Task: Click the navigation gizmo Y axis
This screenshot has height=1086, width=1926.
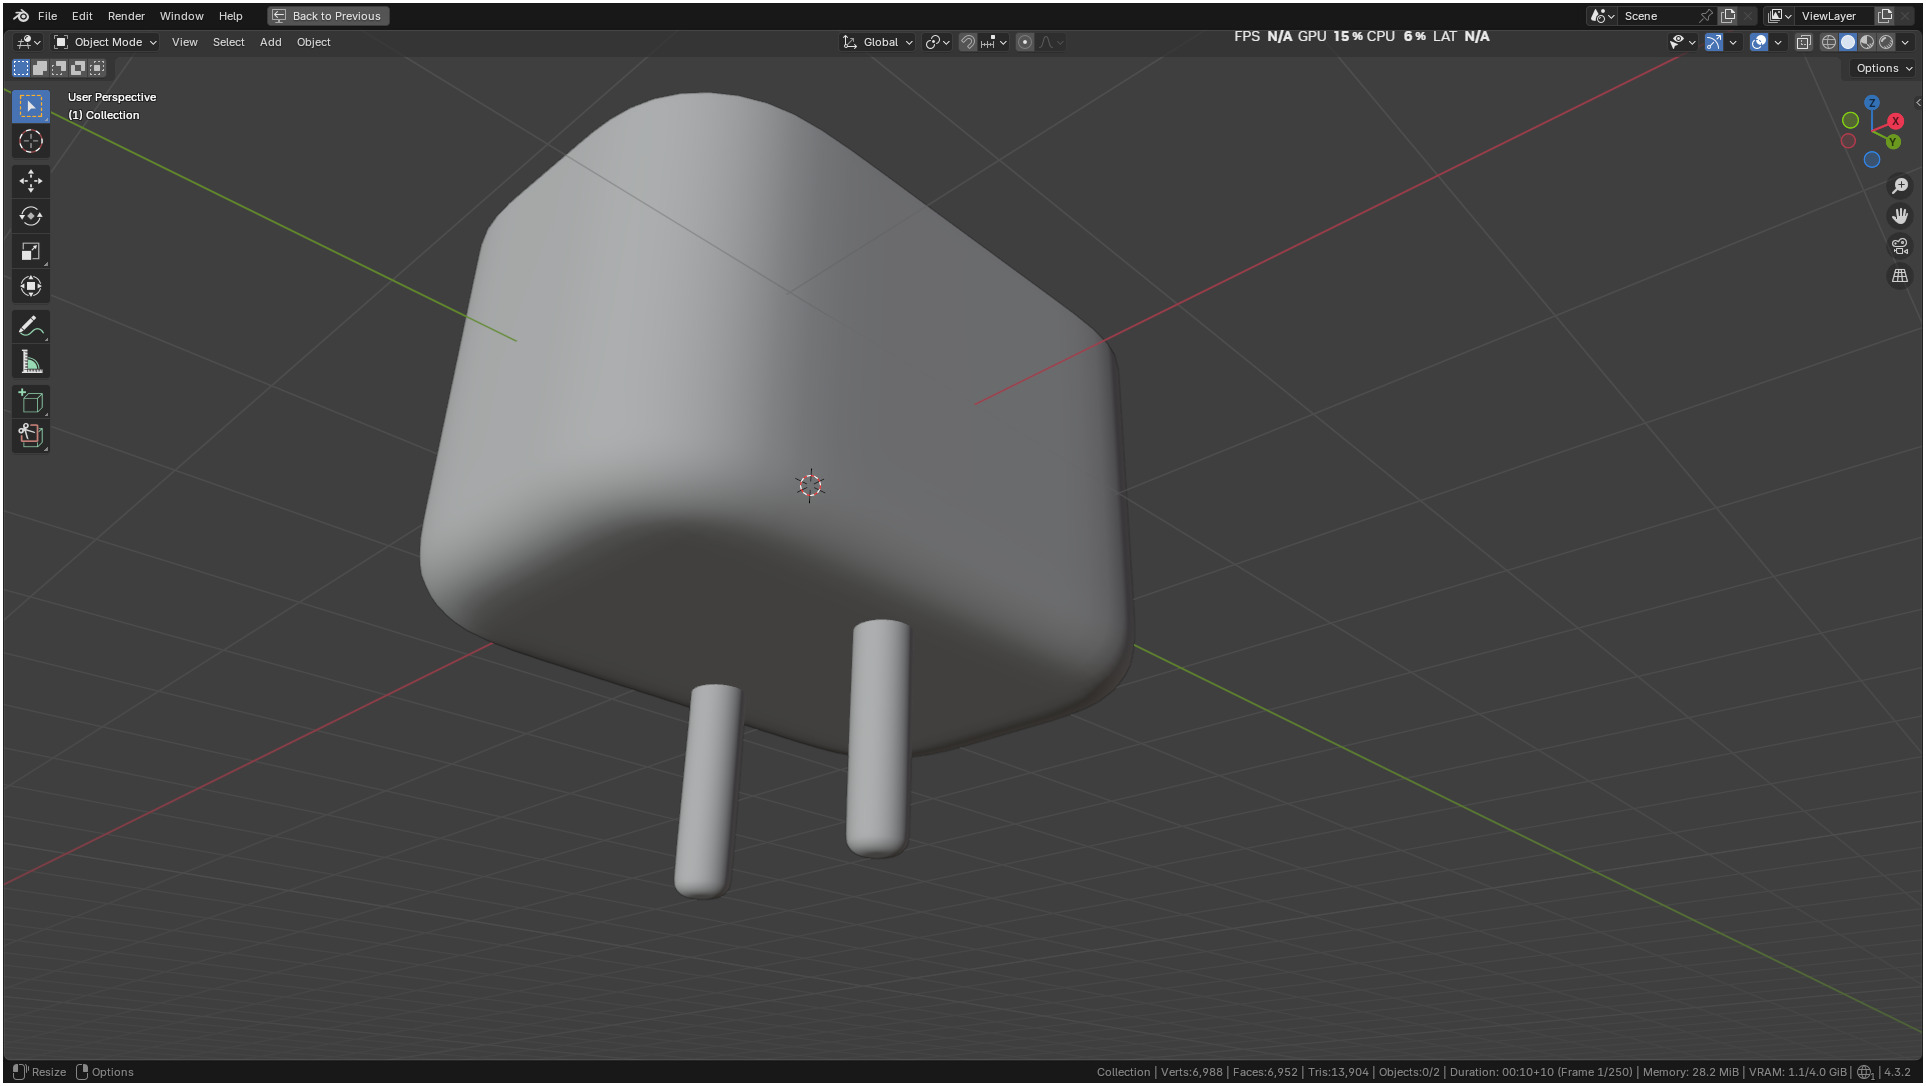Action: click(1893, 142)
